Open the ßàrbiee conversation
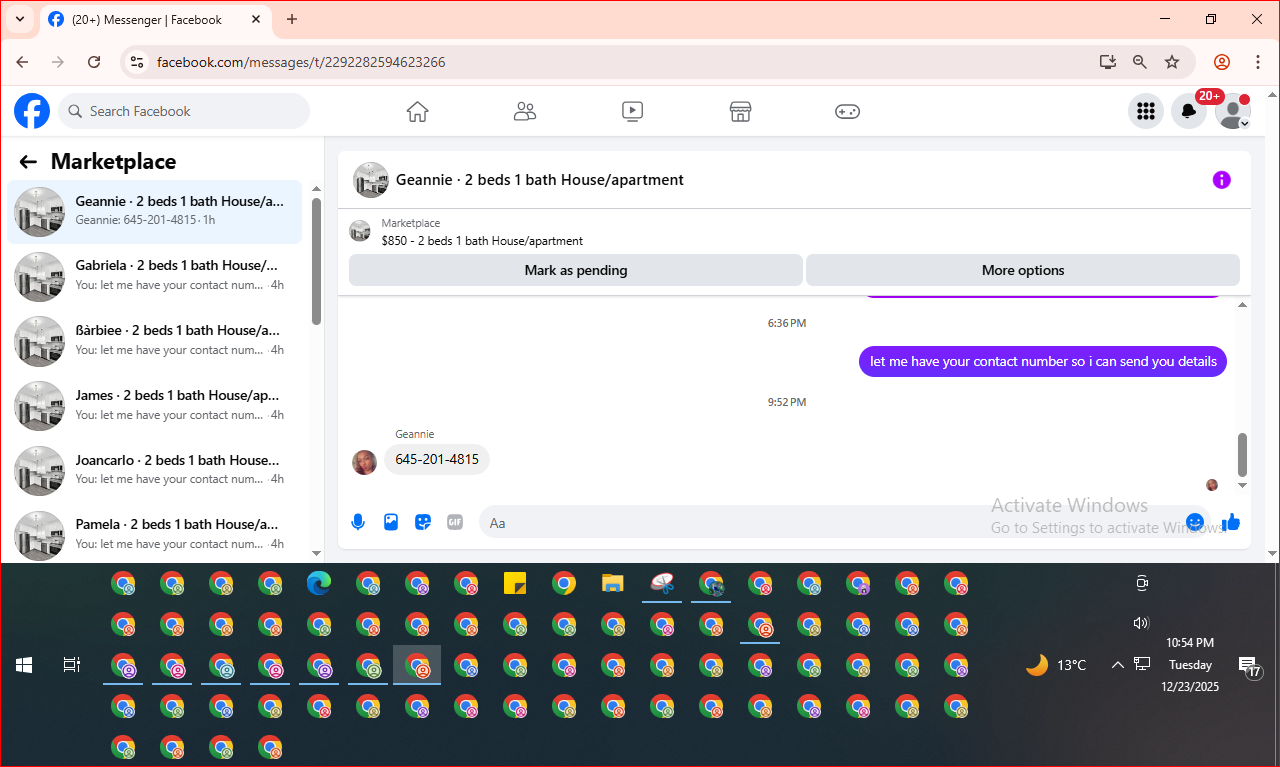The image size is (1280, 767). click(x=155, y=340)
